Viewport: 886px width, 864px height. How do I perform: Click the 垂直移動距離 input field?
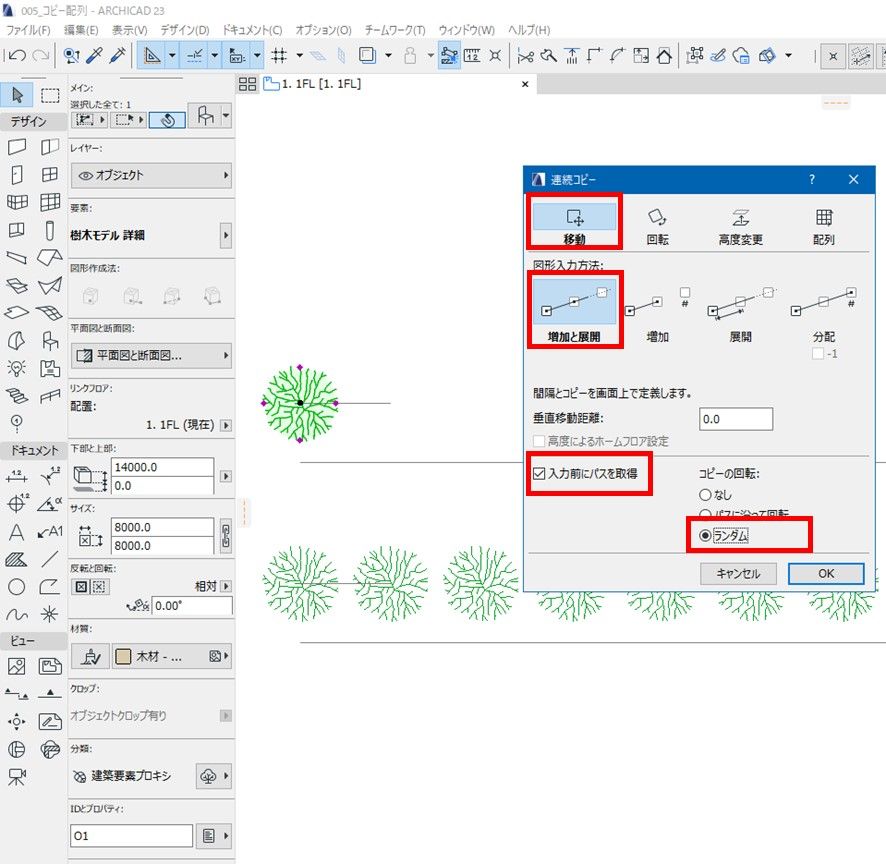735,419
